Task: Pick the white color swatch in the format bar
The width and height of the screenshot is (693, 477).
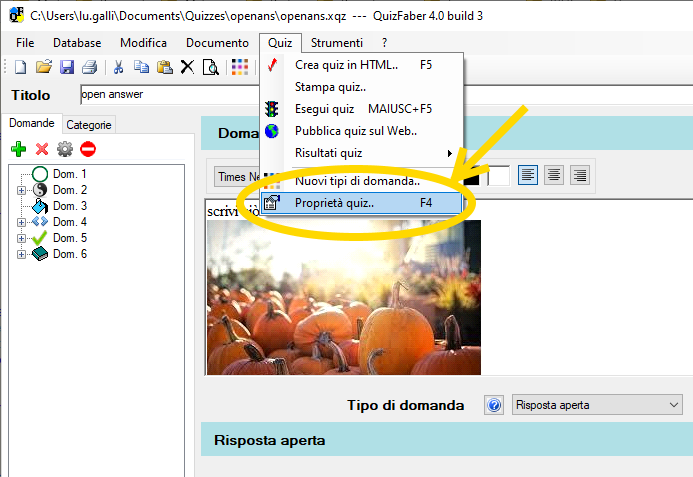Action: pos(498,175)
